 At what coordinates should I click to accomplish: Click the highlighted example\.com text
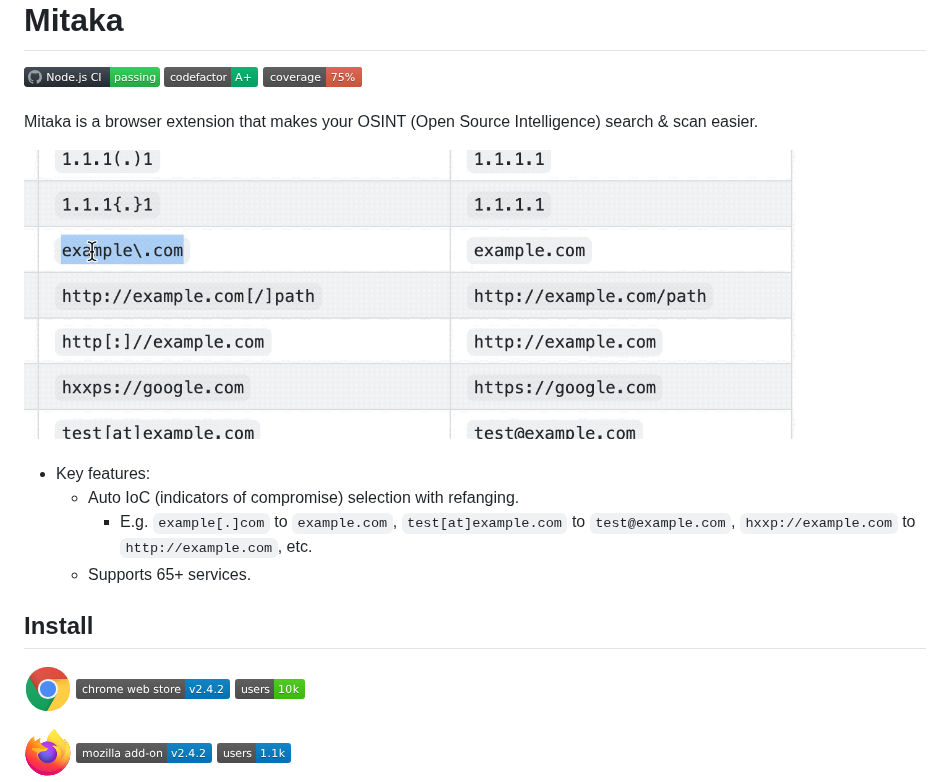click(x=122, y=250)
